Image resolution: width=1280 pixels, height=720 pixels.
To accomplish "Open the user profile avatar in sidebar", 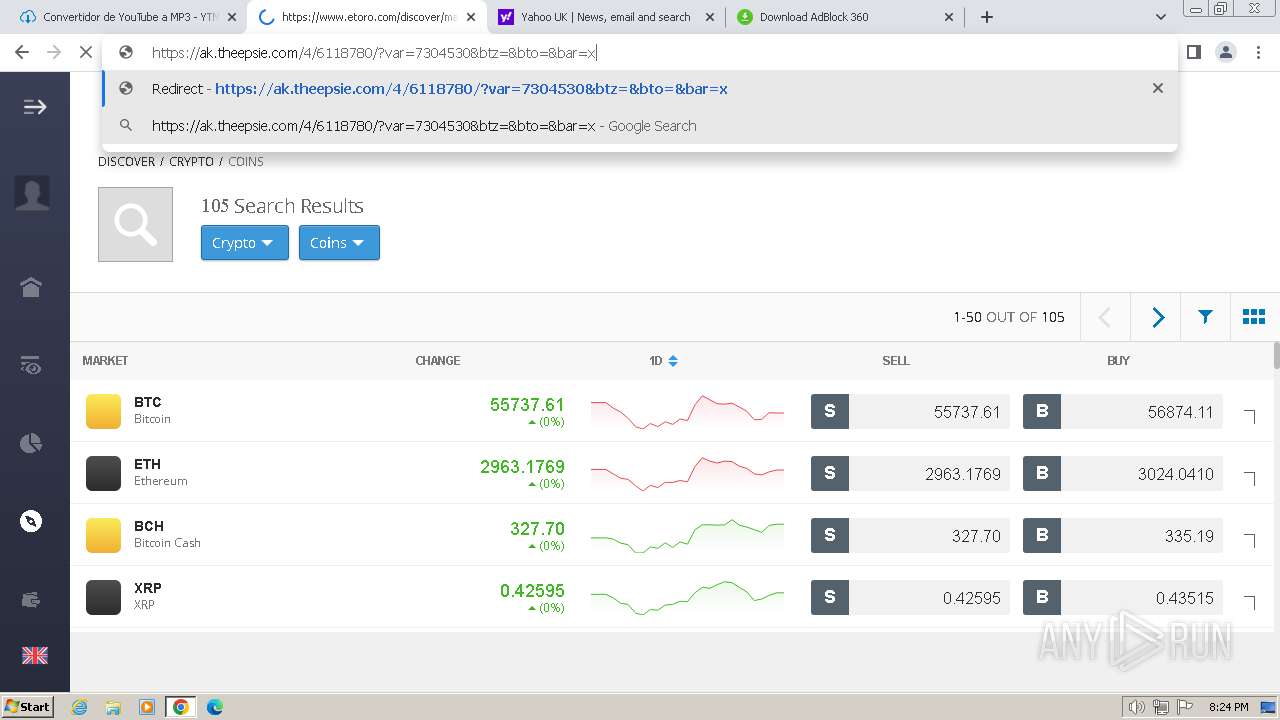I will (32, 192).
